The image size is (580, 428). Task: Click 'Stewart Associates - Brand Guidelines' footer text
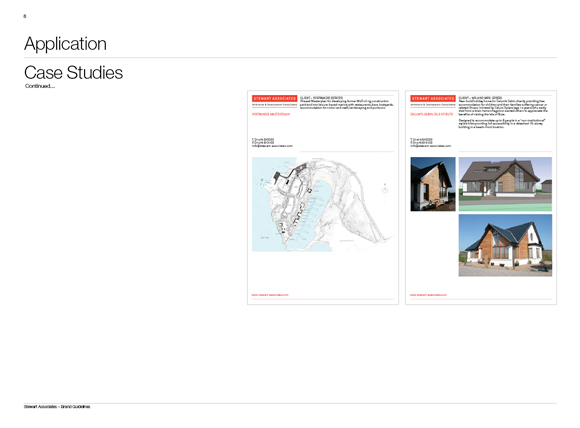pyautogui.click(x=57, y=407)
